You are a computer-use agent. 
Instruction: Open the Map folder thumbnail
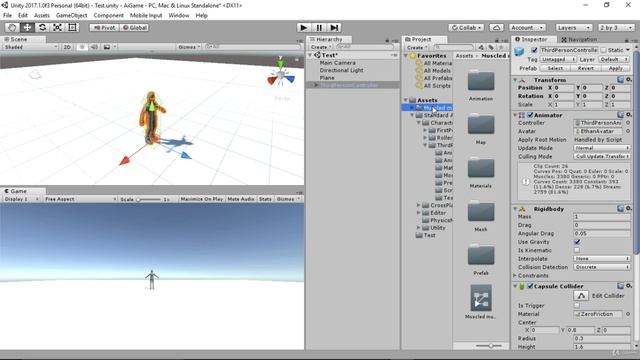coord(481,124)
